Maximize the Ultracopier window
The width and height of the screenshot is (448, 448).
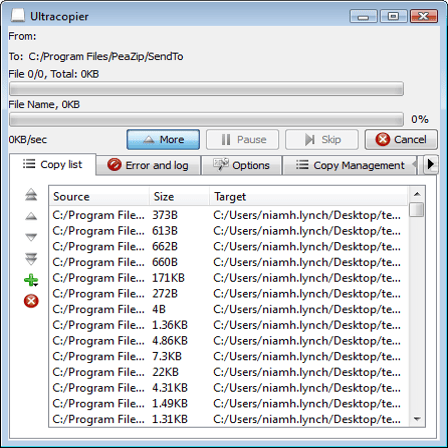tap(393, 16)
